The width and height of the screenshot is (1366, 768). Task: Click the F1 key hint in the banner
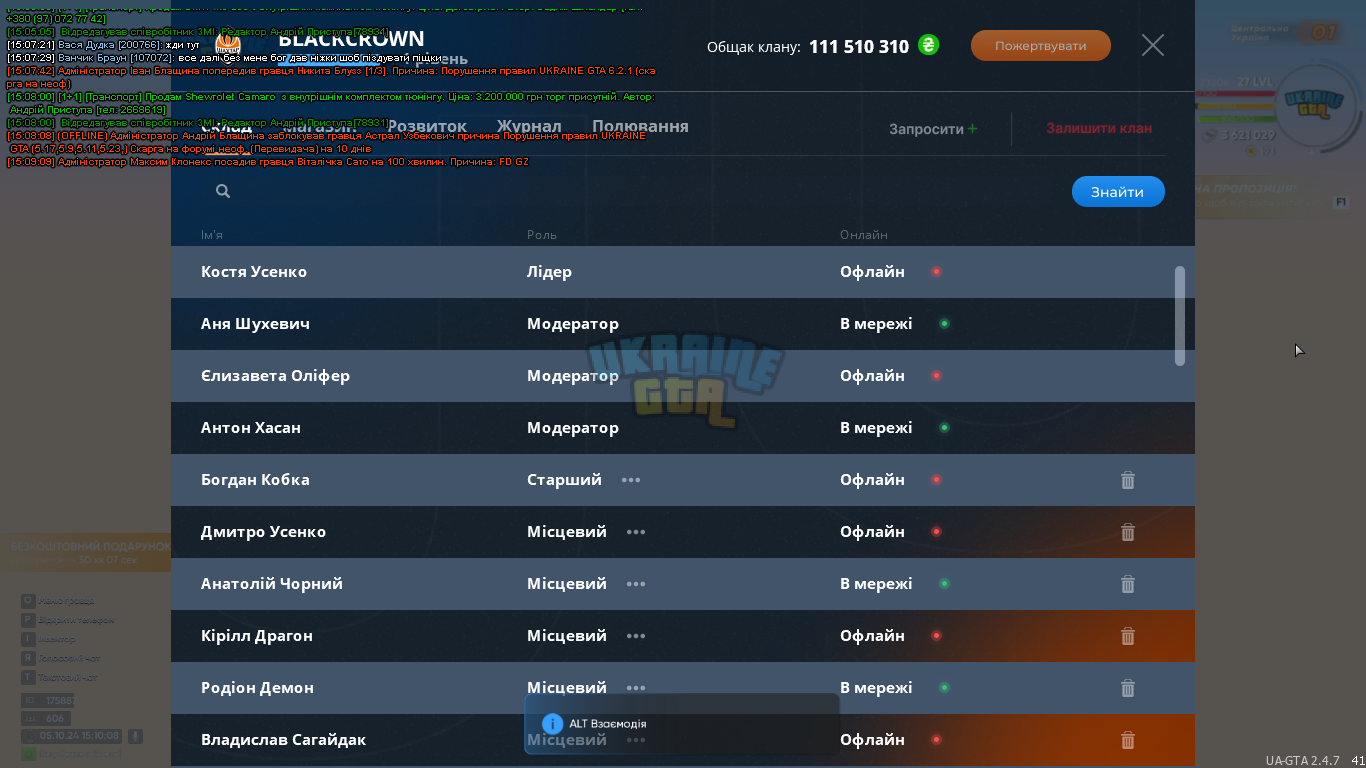1341,202
